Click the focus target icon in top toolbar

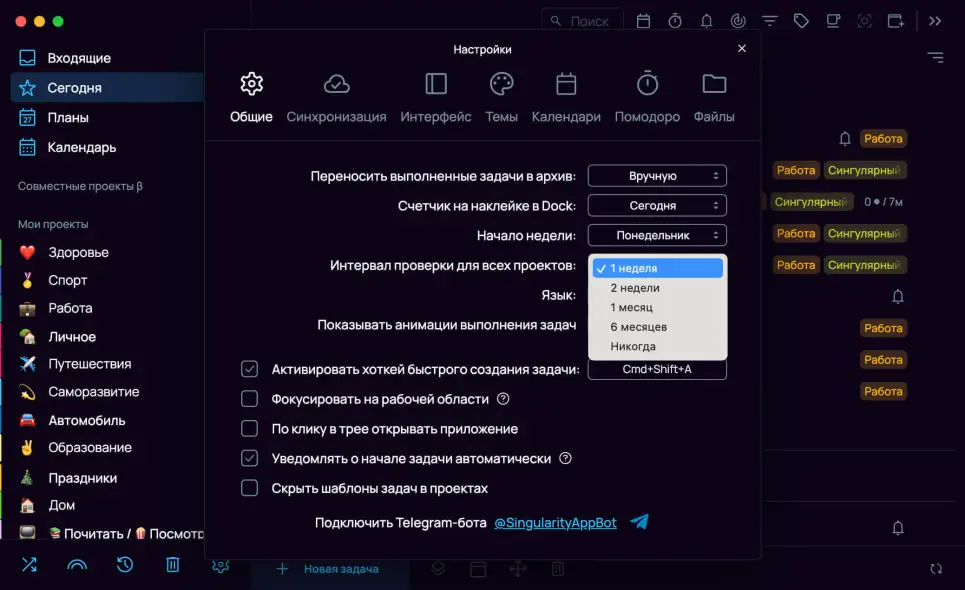pos(738,20)
